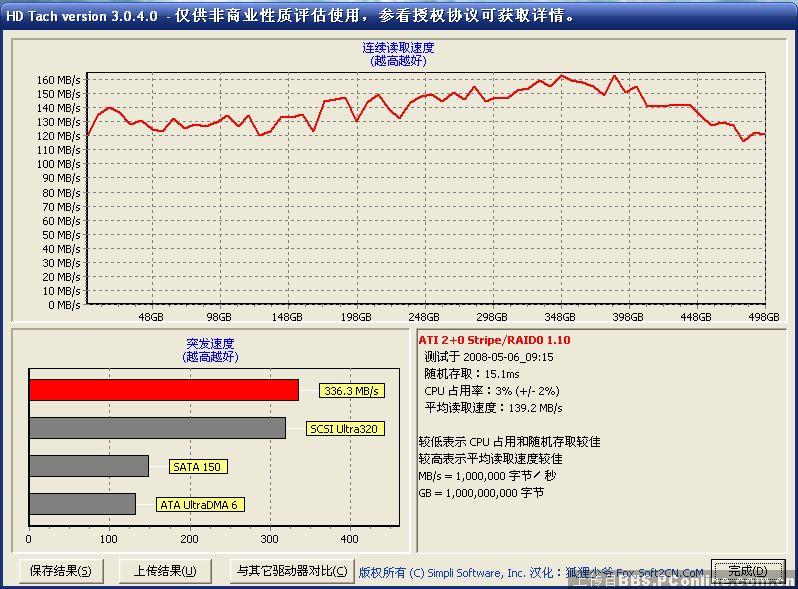This screenshot has height=589, width=798.
Task: Click the ATA UltraDMA 6 label
Action: pos(200,505)
